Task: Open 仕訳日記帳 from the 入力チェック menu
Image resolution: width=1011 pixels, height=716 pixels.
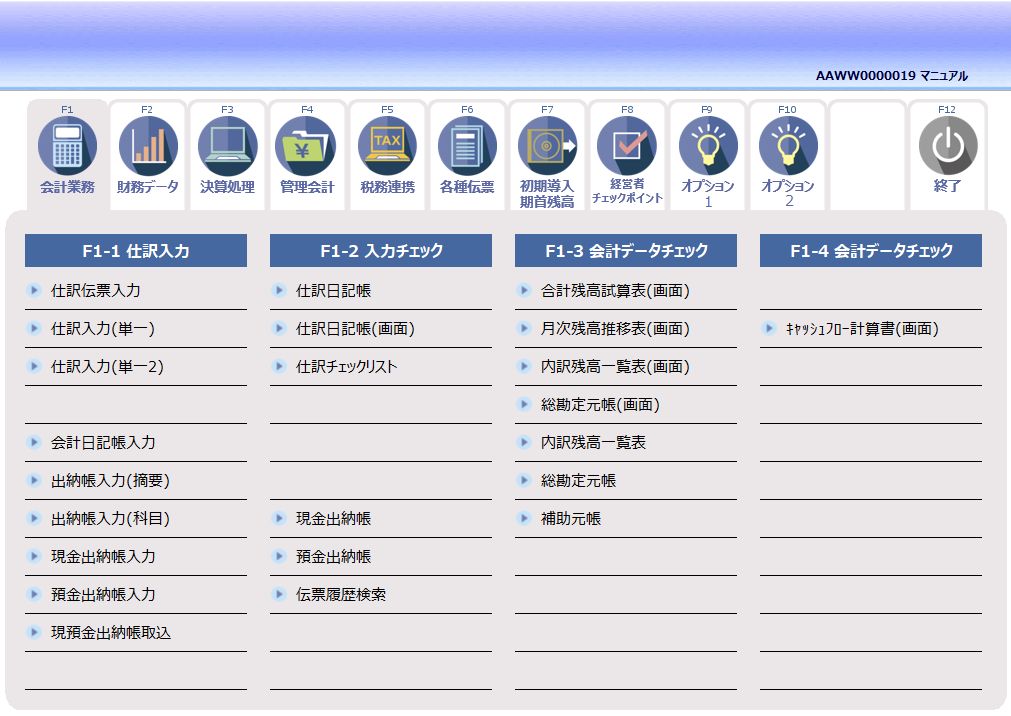Action: pos(320,290)
